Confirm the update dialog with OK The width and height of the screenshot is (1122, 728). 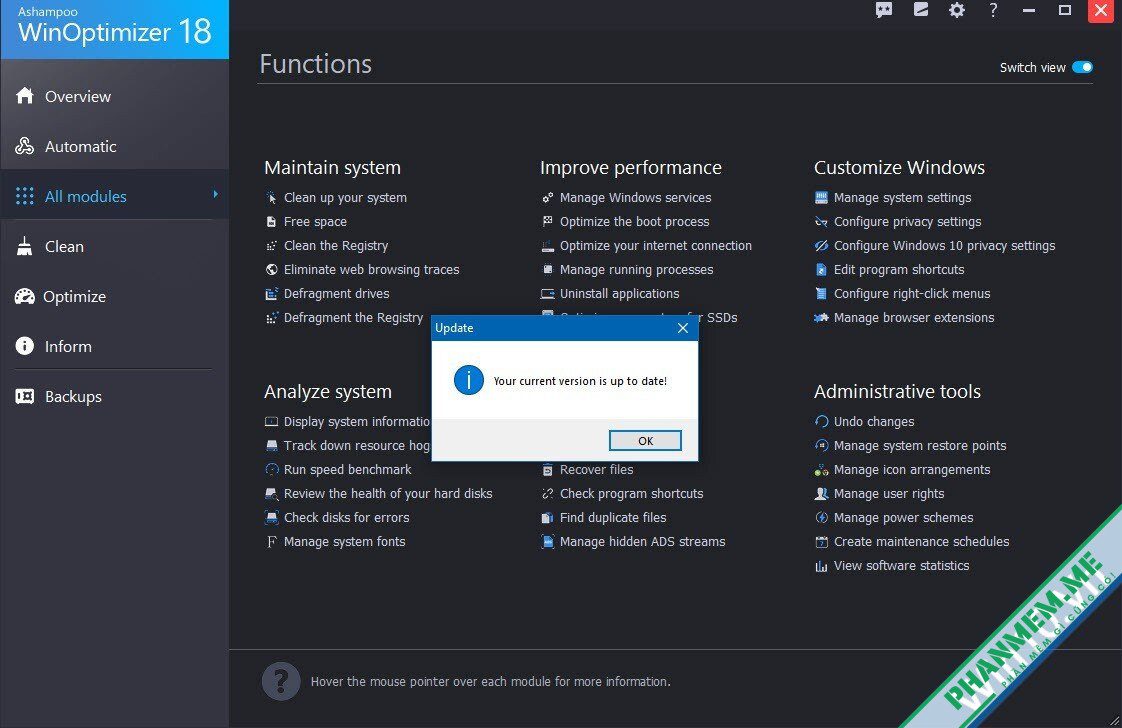(645, 441)
